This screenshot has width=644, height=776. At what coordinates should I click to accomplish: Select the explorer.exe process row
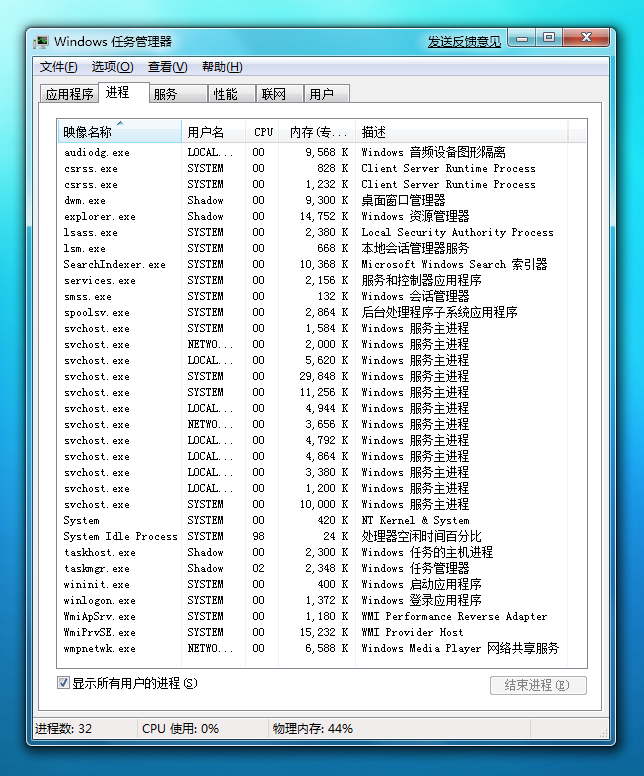click(322, 216)
